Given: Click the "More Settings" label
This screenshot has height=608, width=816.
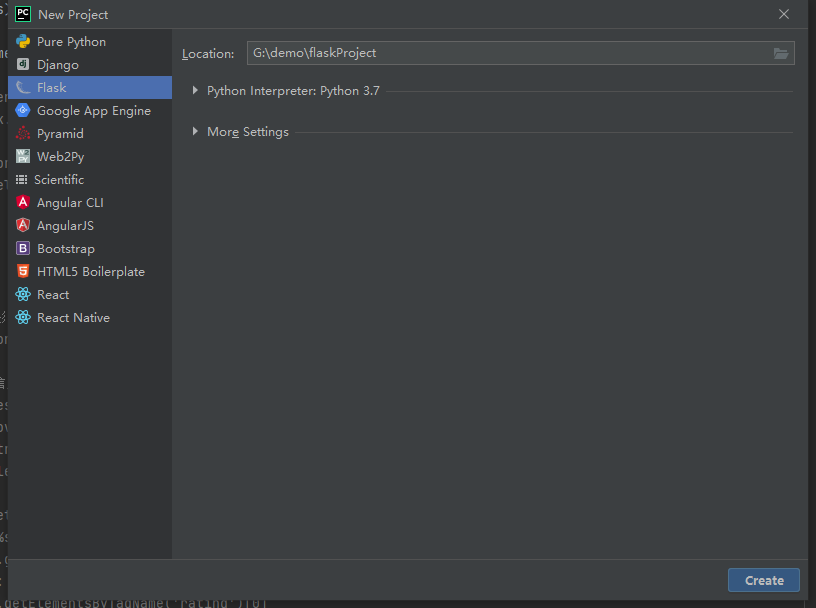Looking at the screenshot, I should (x=248, y=132).
